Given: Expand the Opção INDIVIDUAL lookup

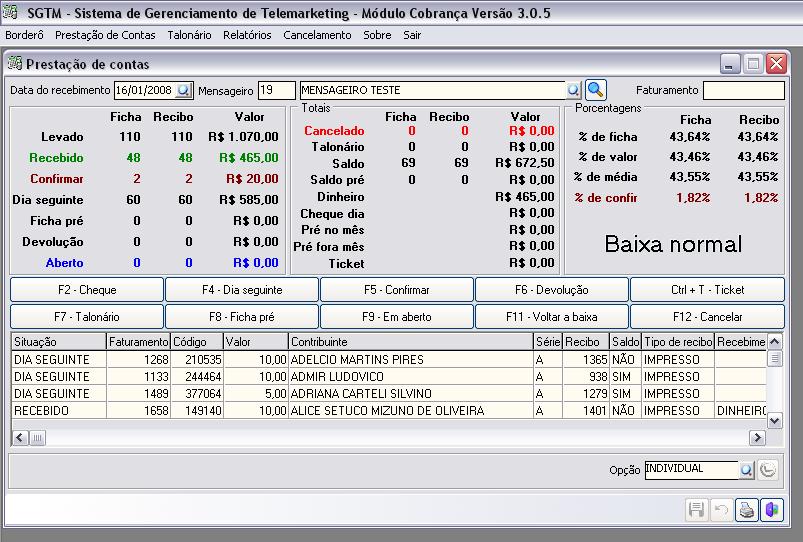Looking at the screenshot, I should click(746, 469).
